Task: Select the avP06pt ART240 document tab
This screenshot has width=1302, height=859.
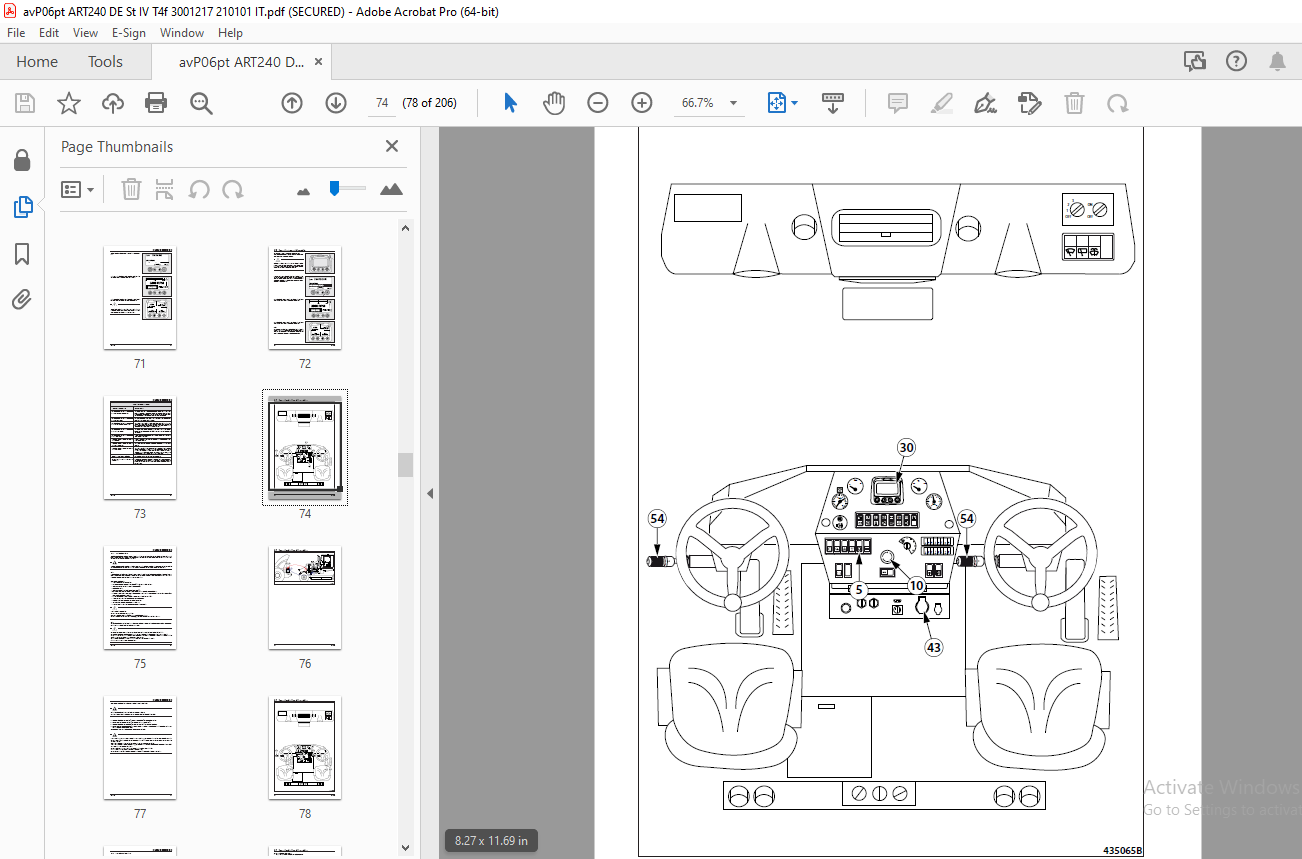Action: pos(241,62)
